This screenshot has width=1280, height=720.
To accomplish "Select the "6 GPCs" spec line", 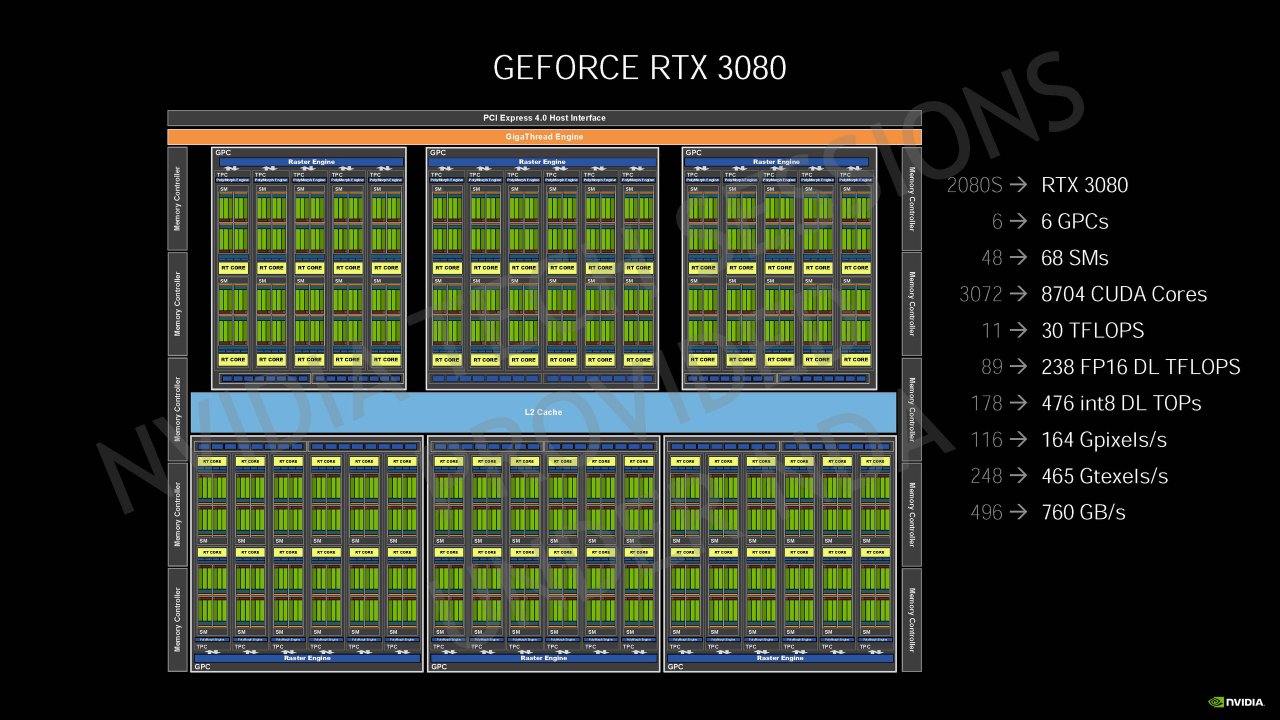I will (1075, 221).
